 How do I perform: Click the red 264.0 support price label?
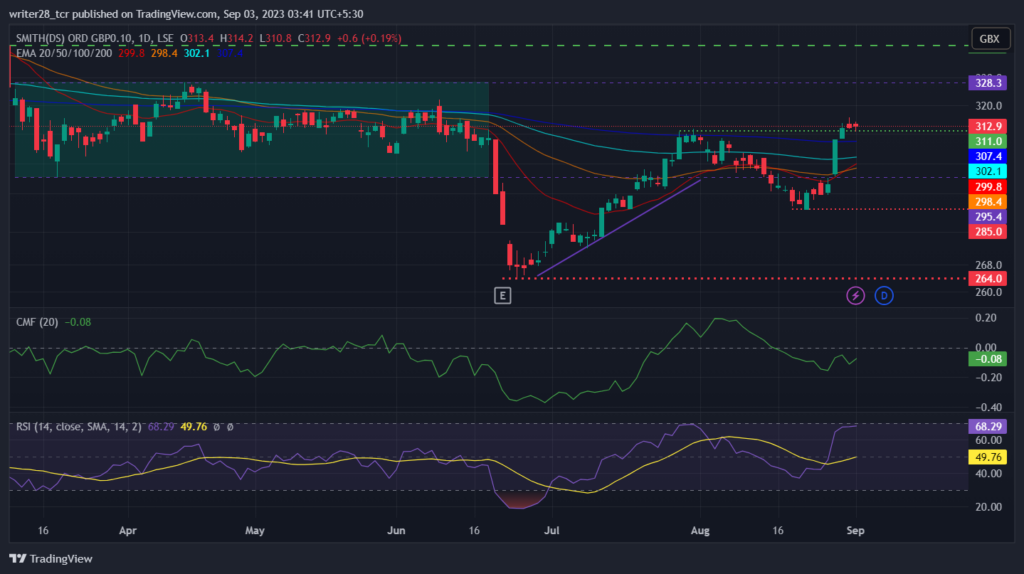coord(987,279)
